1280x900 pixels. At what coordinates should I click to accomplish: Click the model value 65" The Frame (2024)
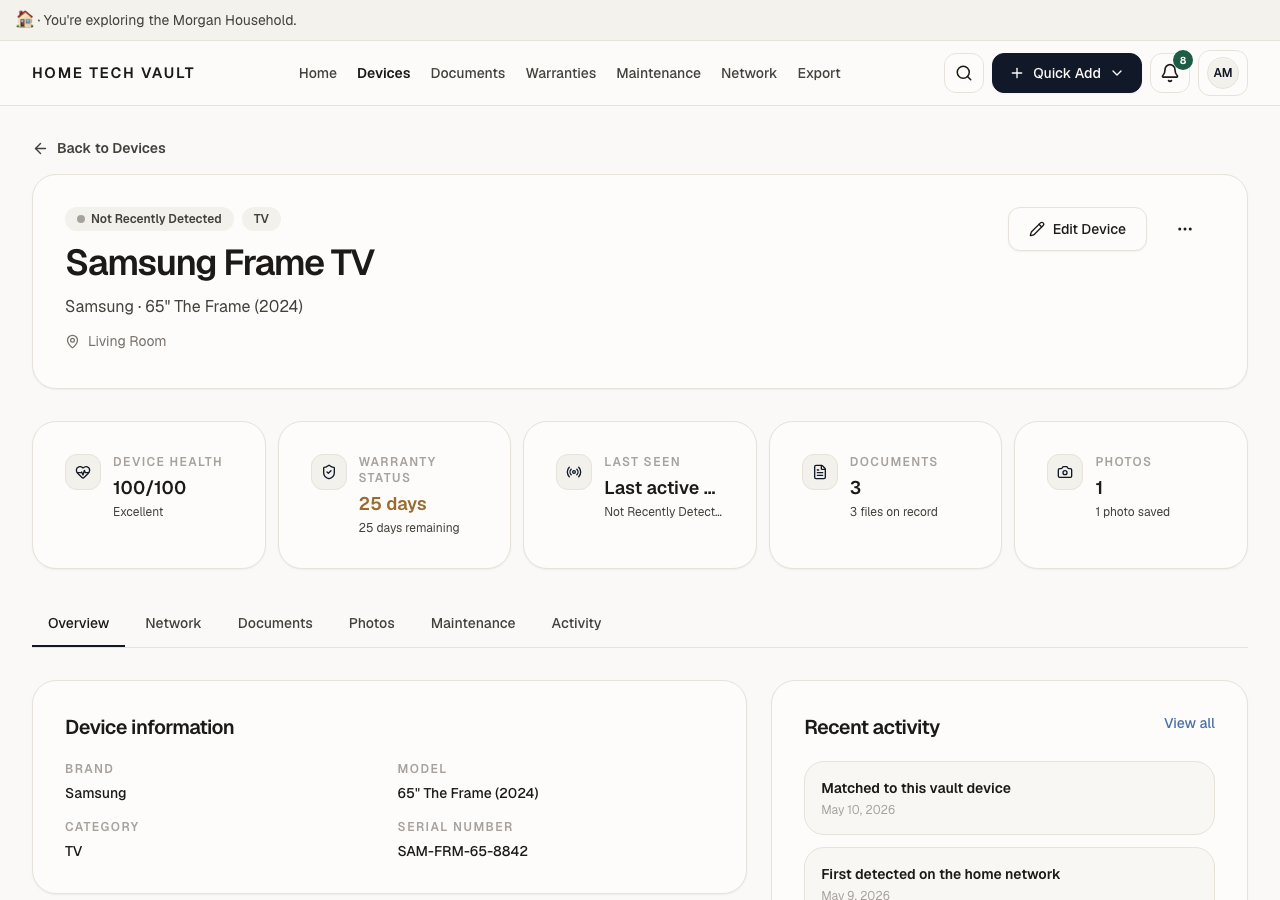pyautogui.click(x=468, y=793)
